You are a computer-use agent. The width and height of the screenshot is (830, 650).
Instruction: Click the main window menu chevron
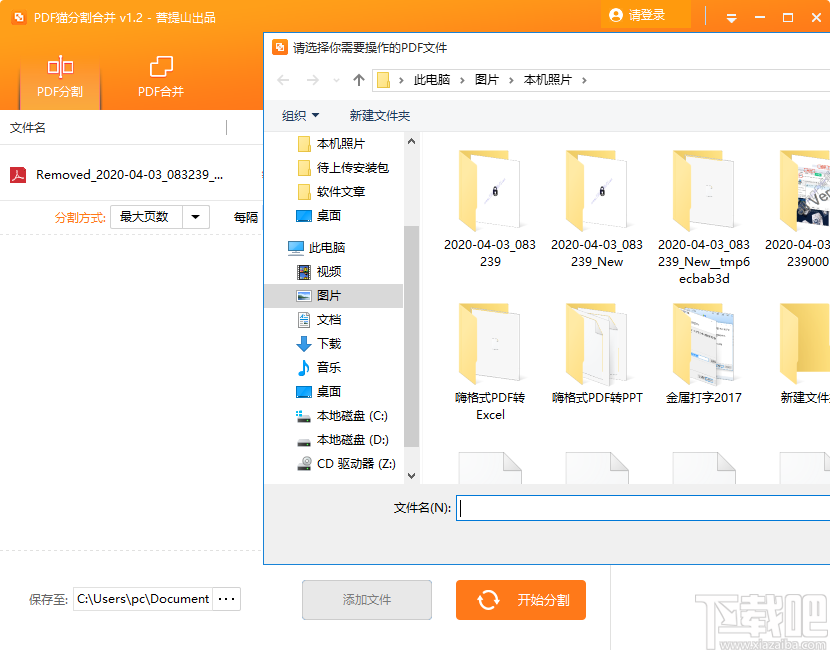pos(731,15)
